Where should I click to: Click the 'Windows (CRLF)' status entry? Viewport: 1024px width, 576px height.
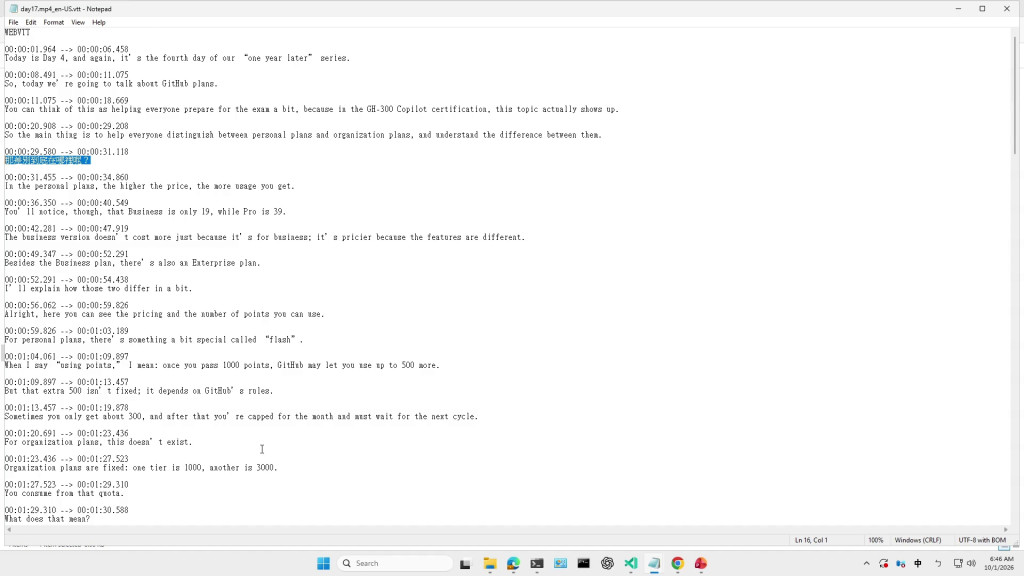(x=918, y=540)
